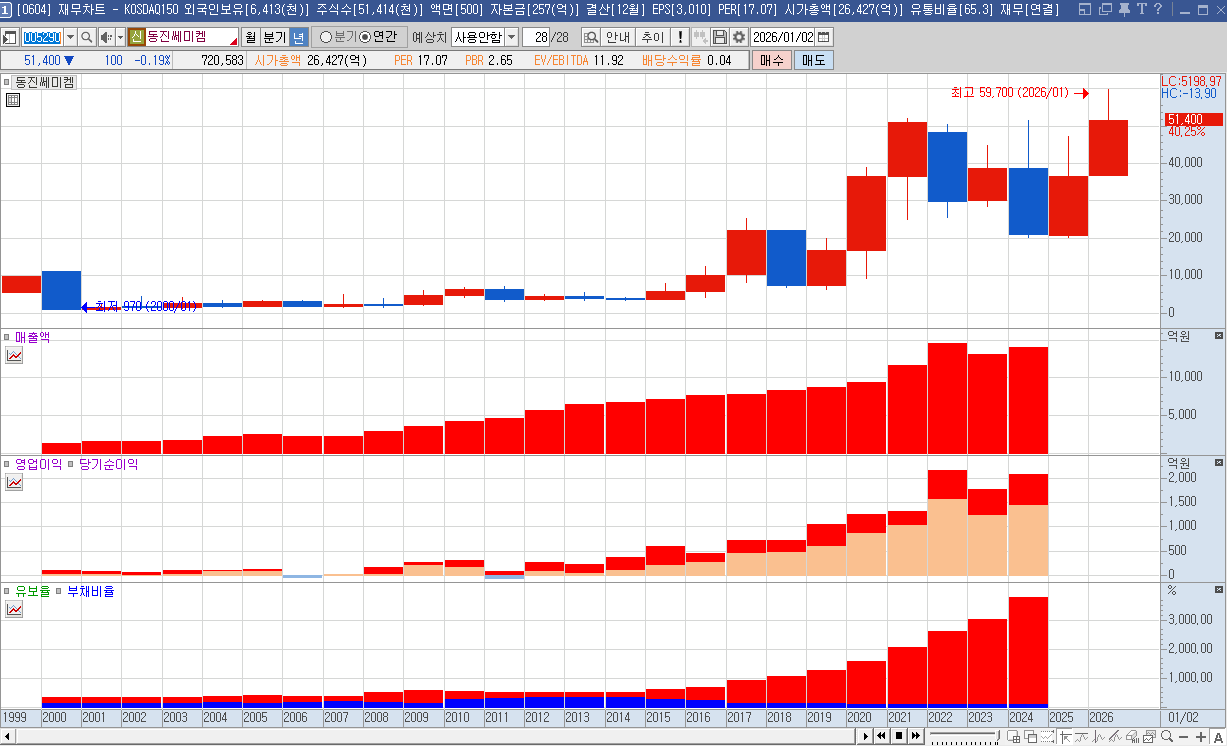Screen dimensions: 1227x746
Task: Click the save chart floppy disk icon
Action: tap(721, 37)
